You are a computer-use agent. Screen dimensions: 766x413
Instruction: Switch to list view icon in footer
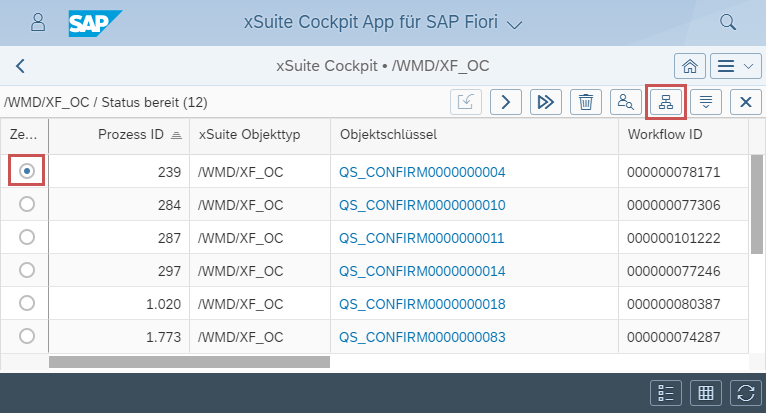click(x=666, y=393)
